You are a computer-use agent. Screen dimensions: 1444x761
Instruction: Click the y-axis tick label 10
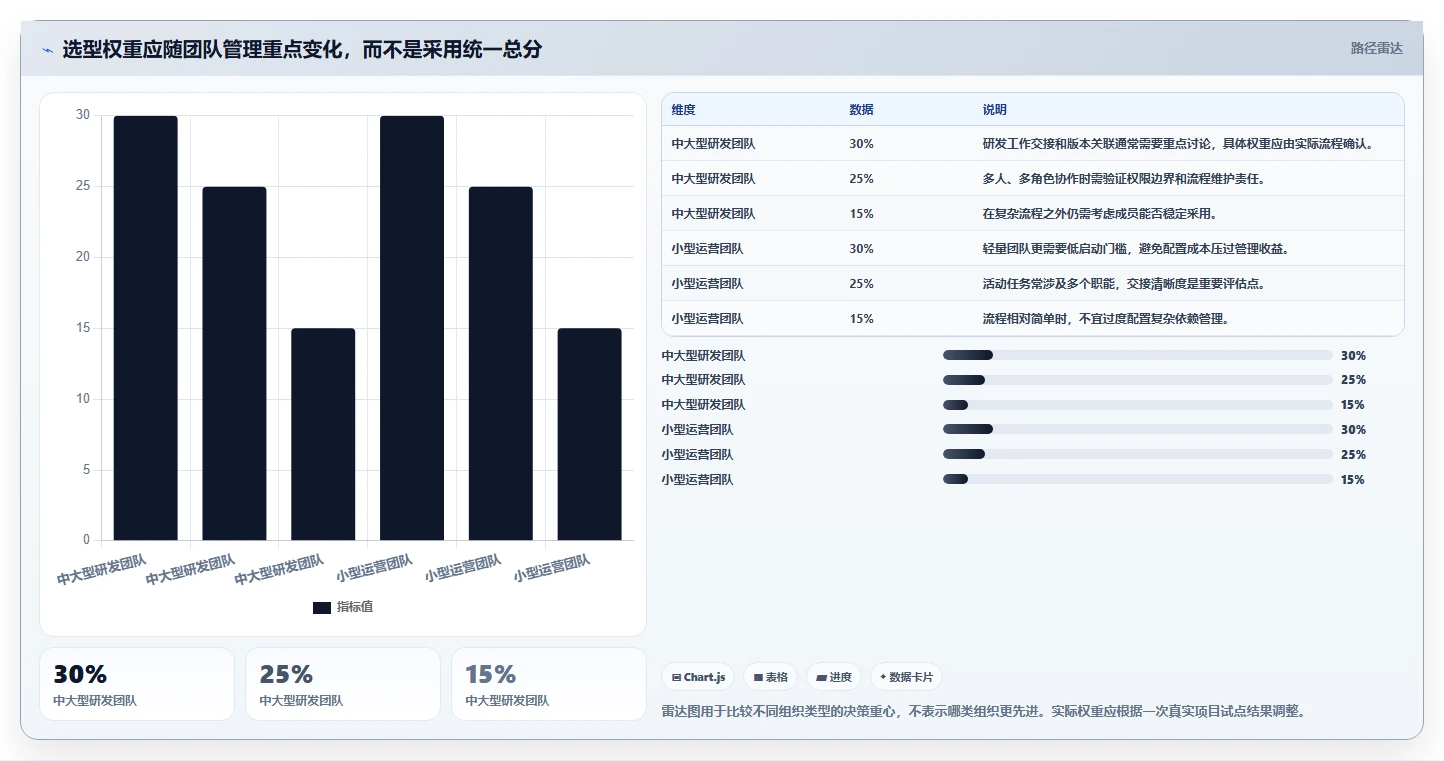(83, 399)
